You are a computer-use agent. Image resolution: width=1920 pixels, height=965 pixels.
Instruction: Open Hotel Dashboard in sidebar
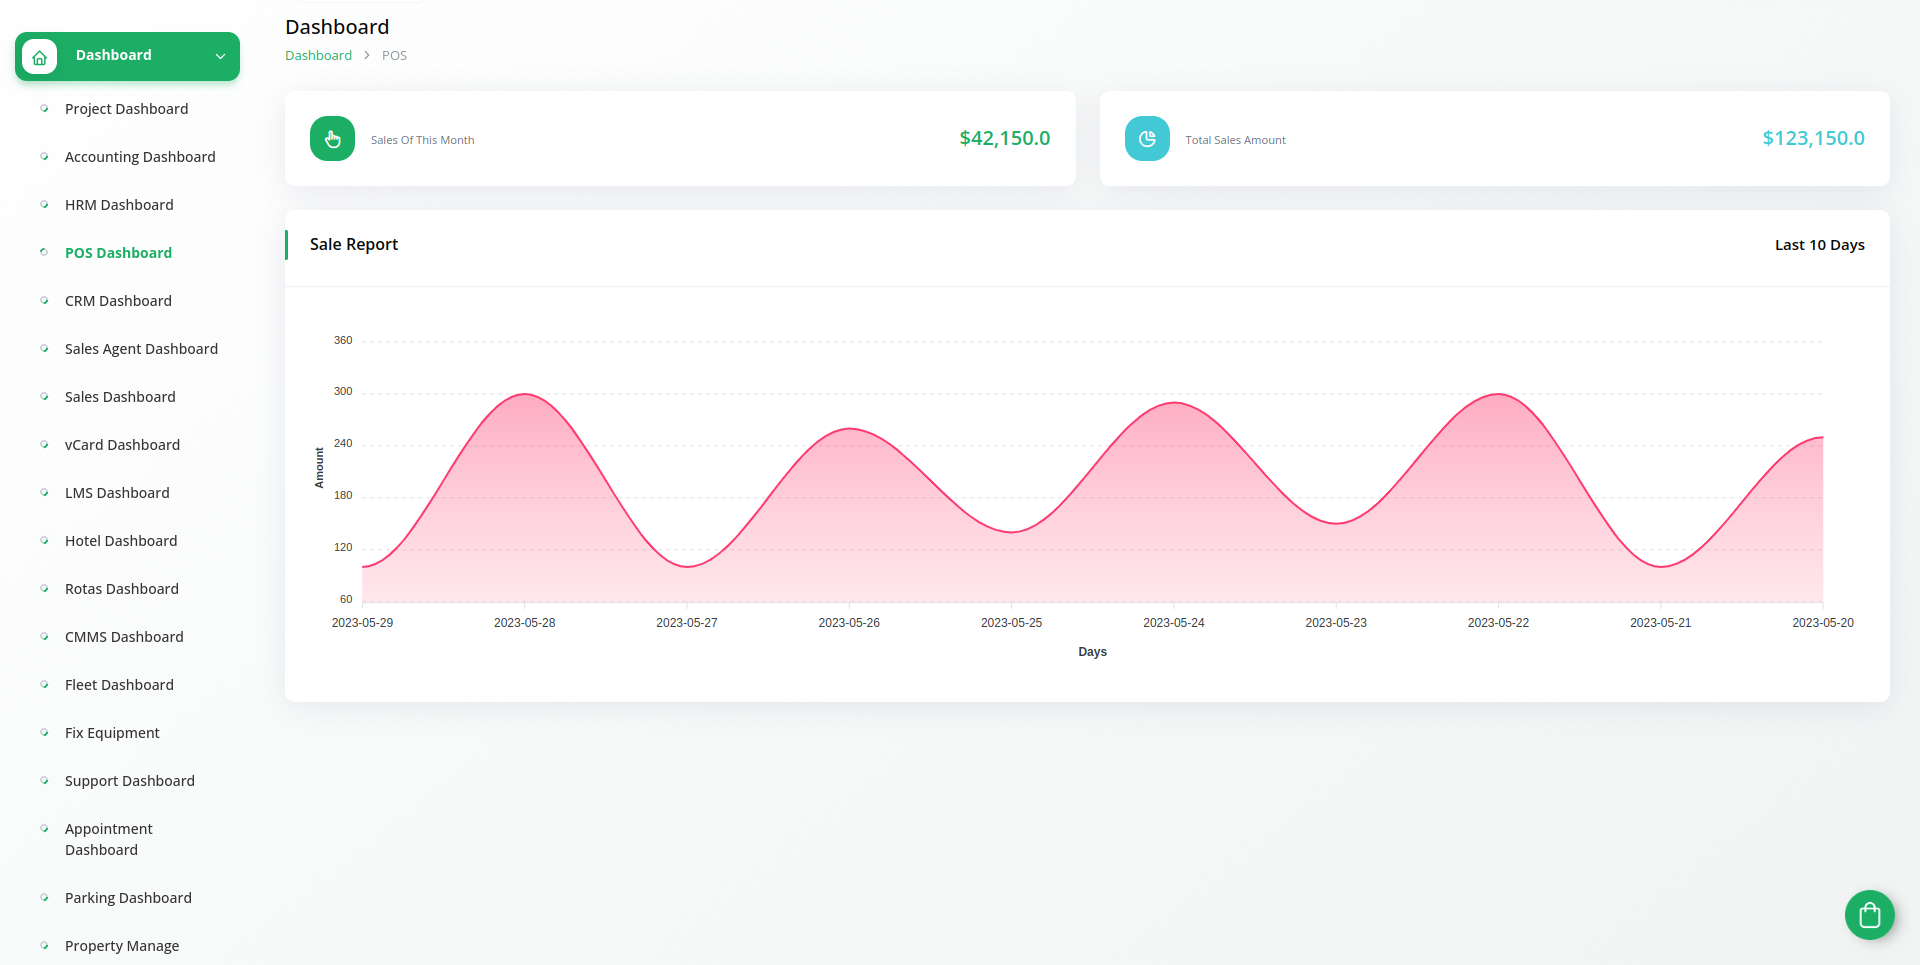(x=121, y=541)
